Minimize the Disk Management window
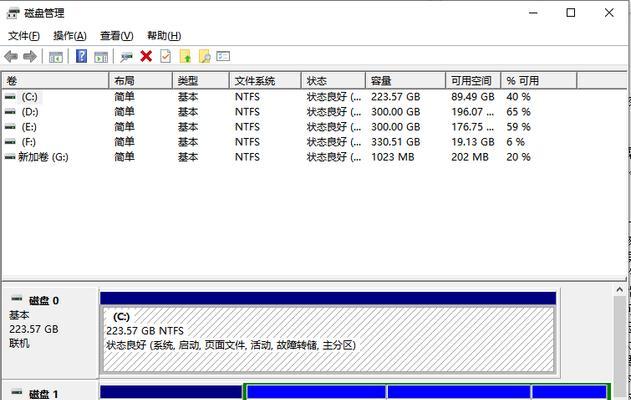The width and height of the screenshot is (631, 400). (533, 13)
